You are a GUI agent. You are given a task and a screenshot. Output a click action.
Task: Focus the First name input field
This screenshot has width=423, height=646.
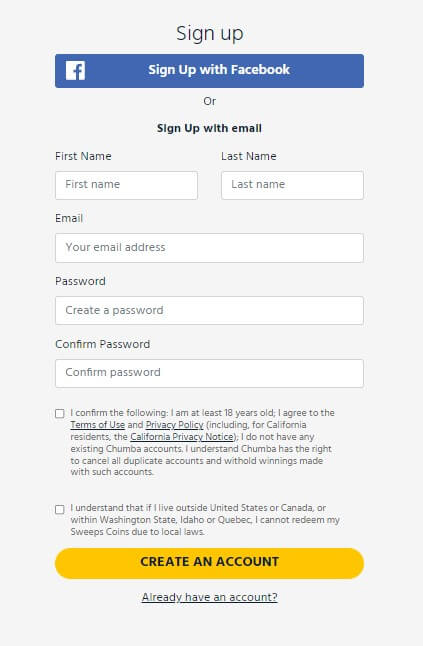(126, 185)
